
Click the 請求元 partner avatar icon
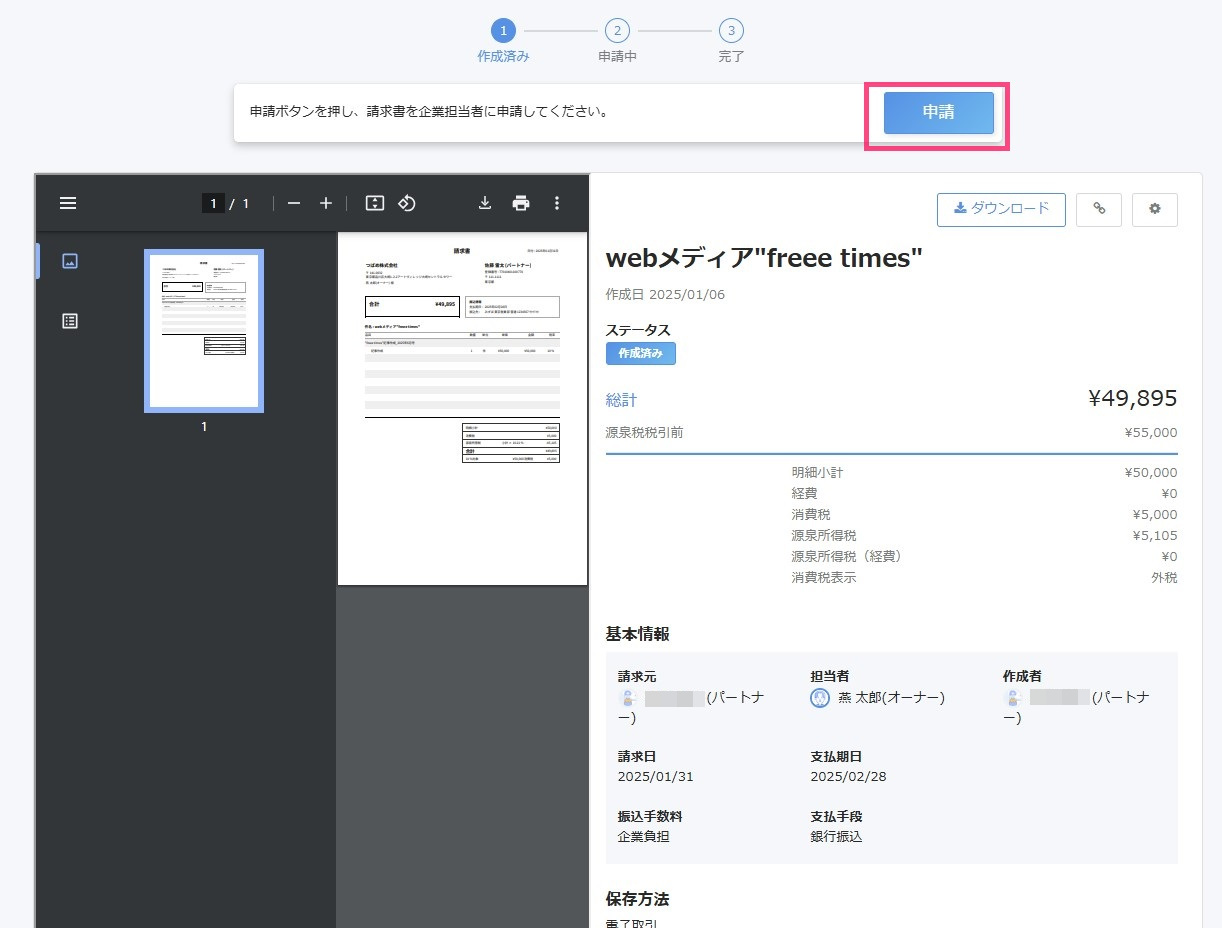click(x=628, y=698)
